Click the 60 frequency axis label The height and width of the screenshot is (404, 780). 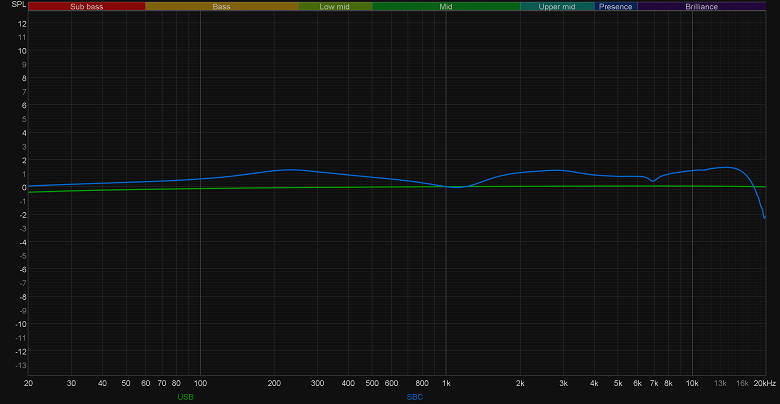click(x=145, y=383)
